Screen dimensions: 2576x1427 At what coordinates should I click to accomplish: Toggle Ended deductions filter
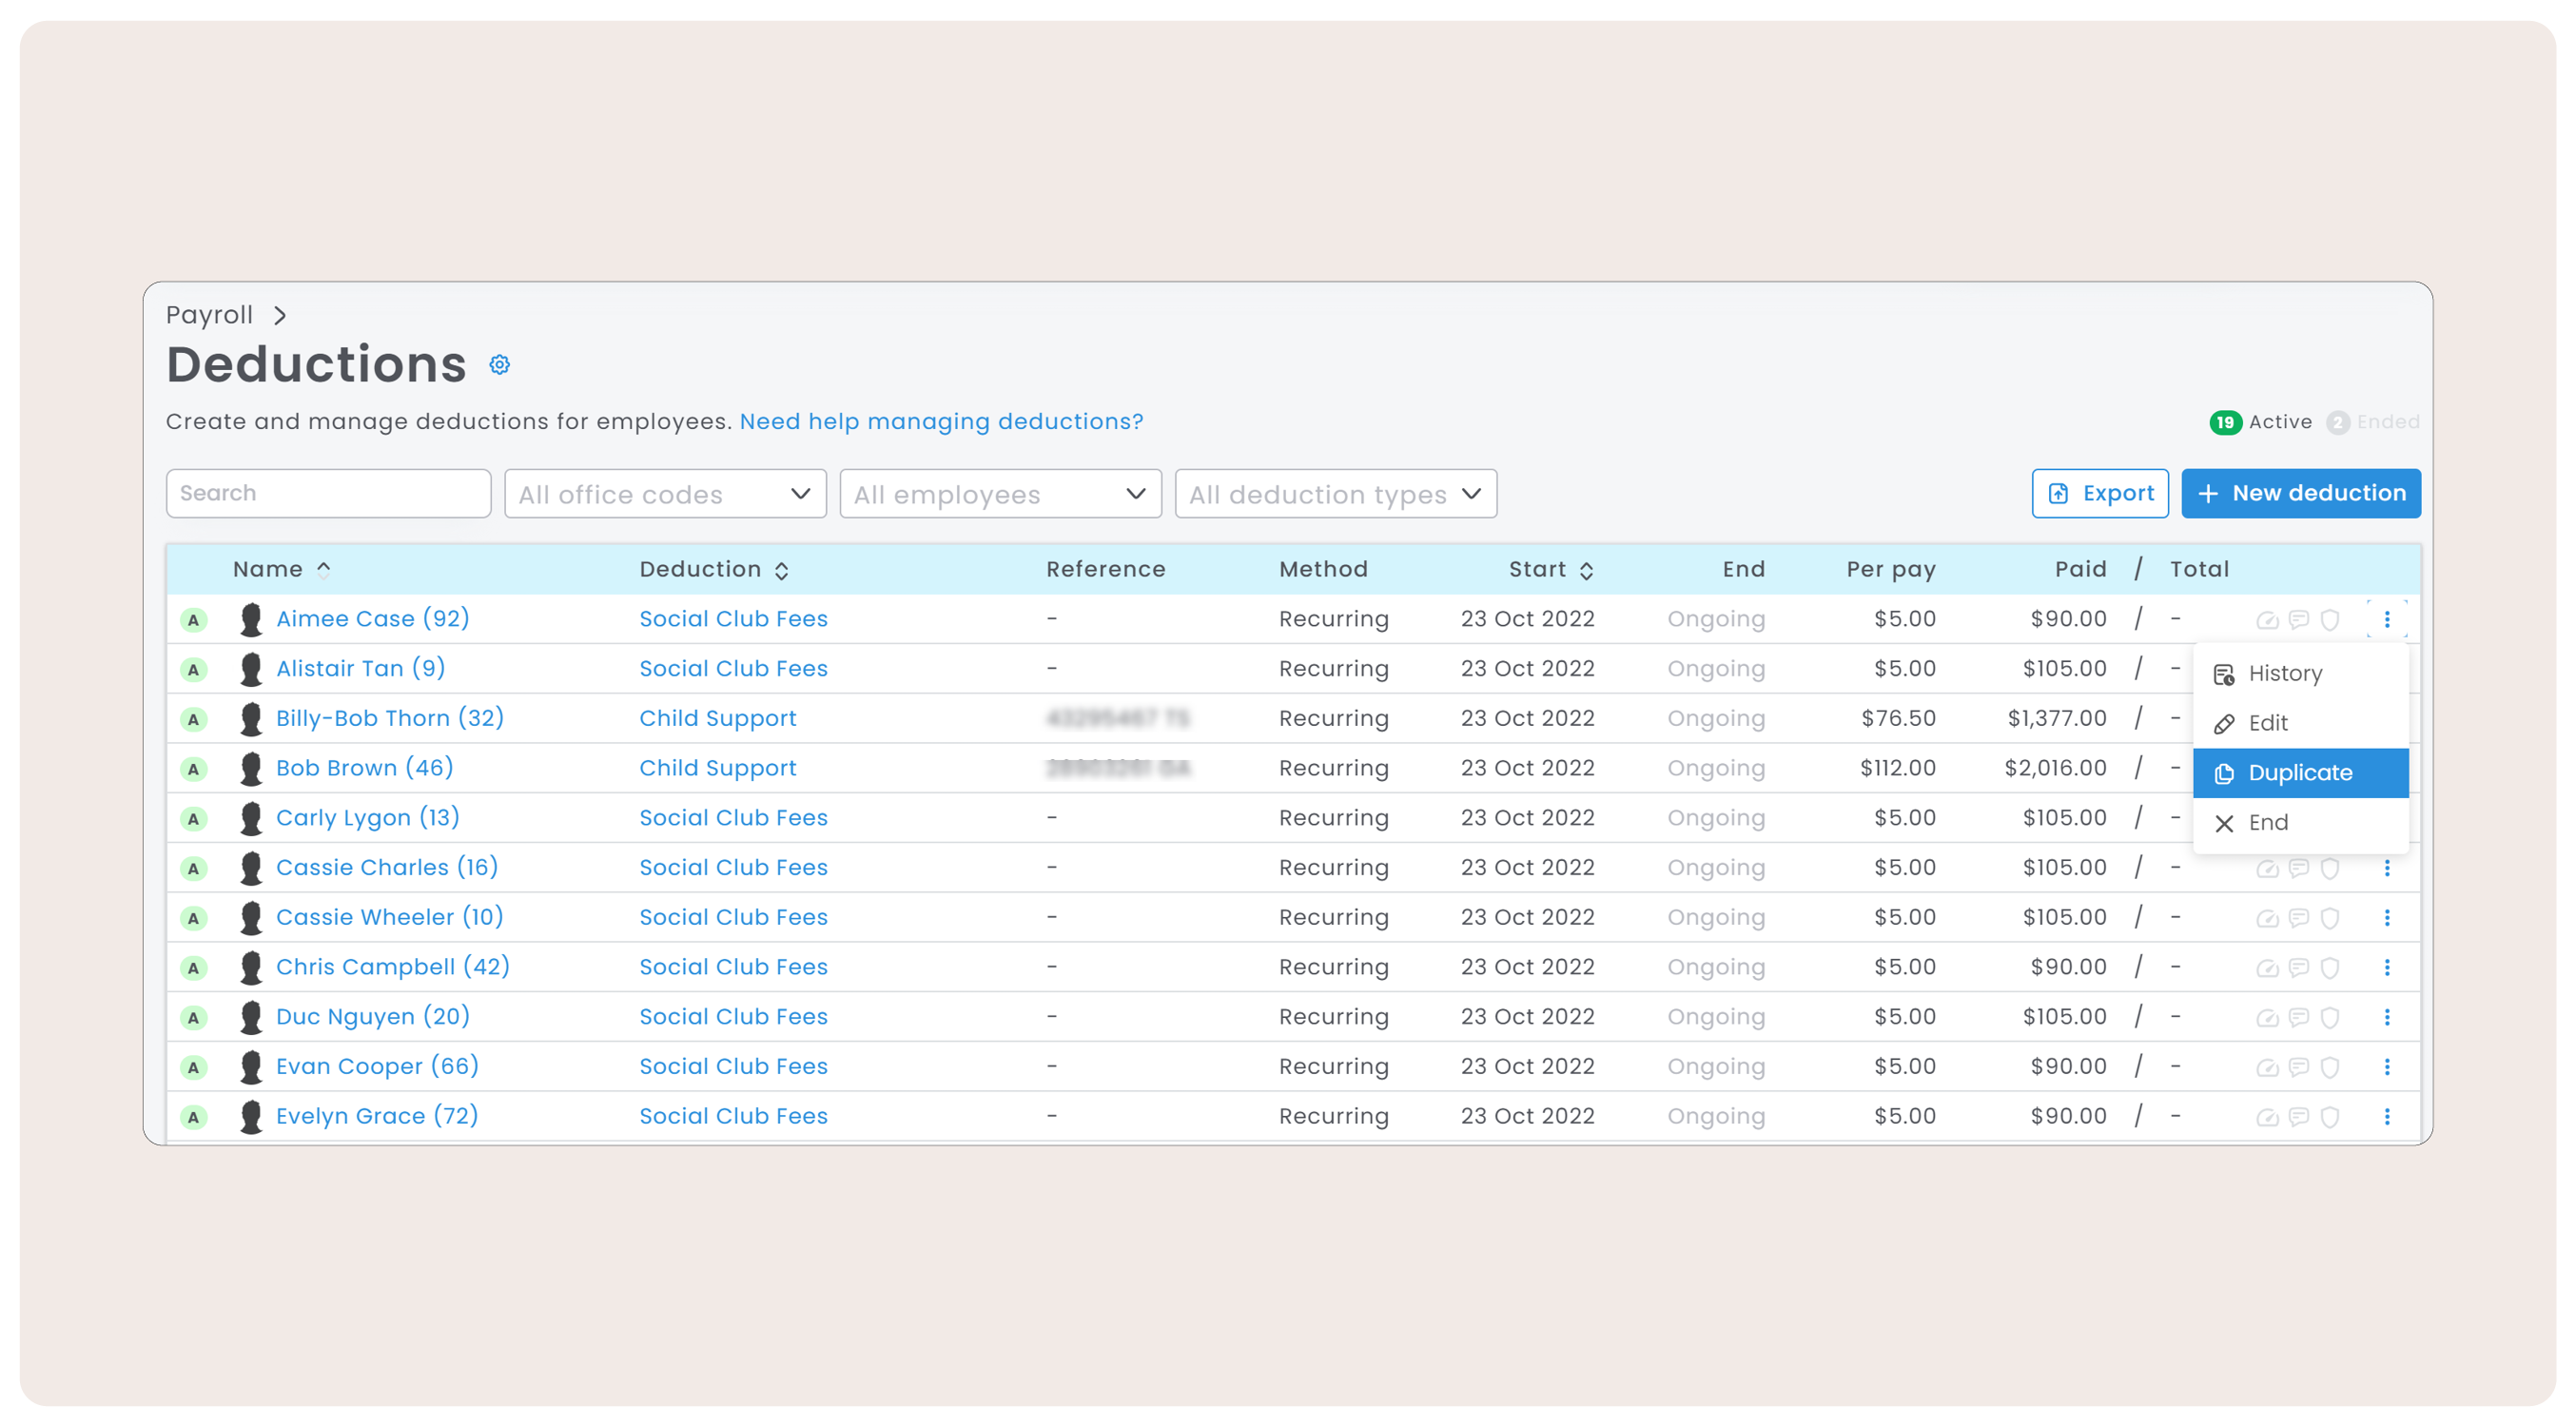point(2372,422)
